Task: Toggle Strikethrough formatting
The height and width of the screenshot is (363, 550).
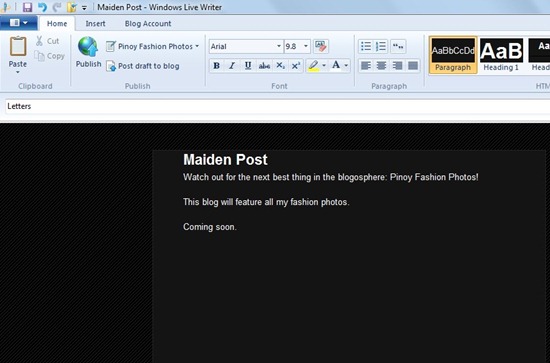Action: 264,66
